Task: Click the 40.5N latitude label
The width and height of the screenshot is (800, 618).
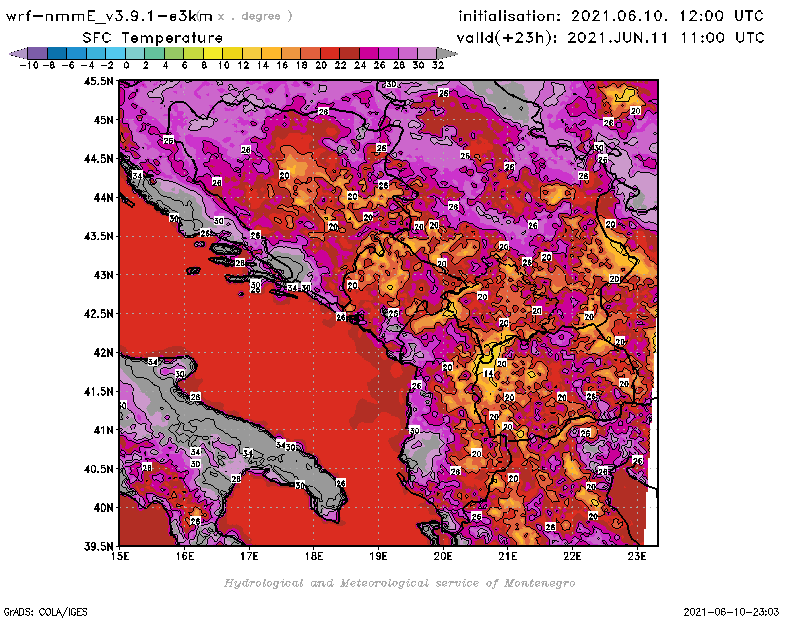Action: (98, 468)
